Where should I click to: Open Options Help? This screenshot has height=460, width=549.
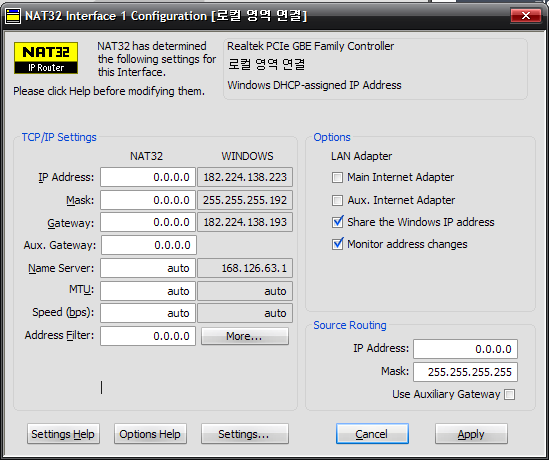pyautogui.click(x=150, y=434)
